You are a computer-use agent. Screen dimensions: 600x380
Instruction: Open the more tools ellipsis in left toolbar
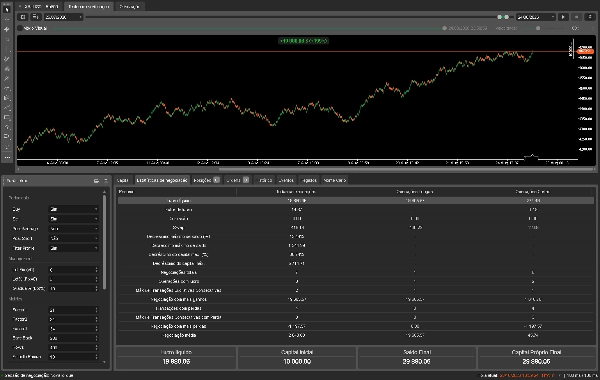7,157
